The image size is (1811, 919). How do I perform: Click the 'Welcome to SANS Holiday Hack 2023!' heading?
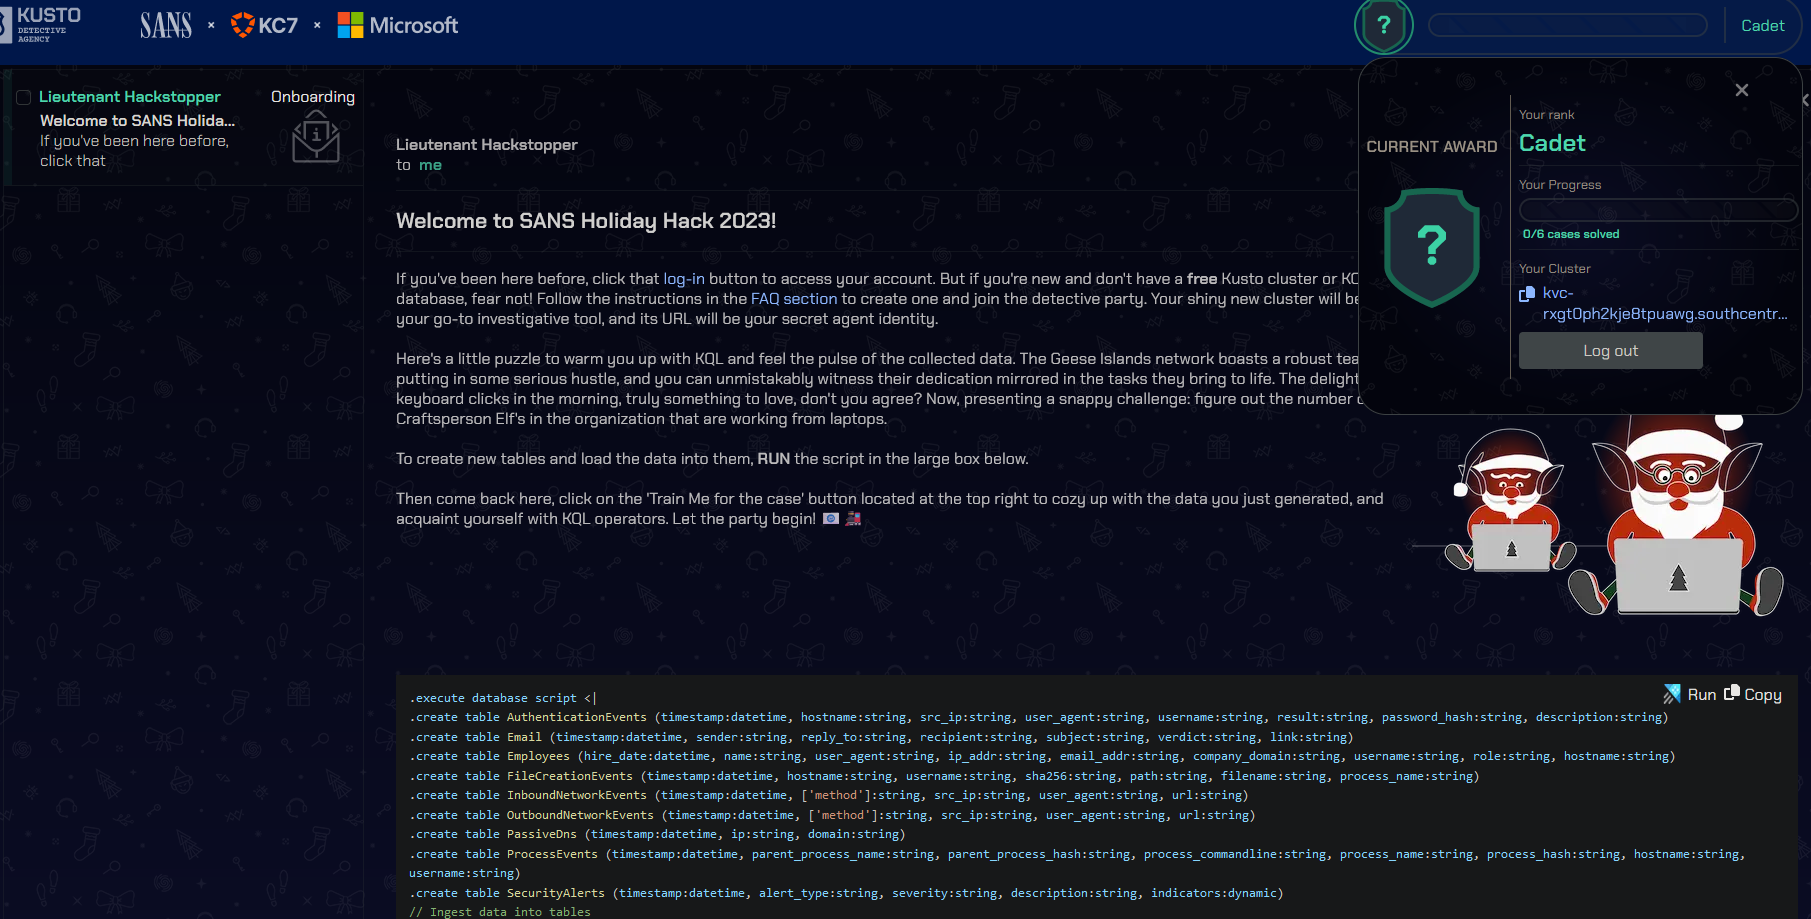586,221
